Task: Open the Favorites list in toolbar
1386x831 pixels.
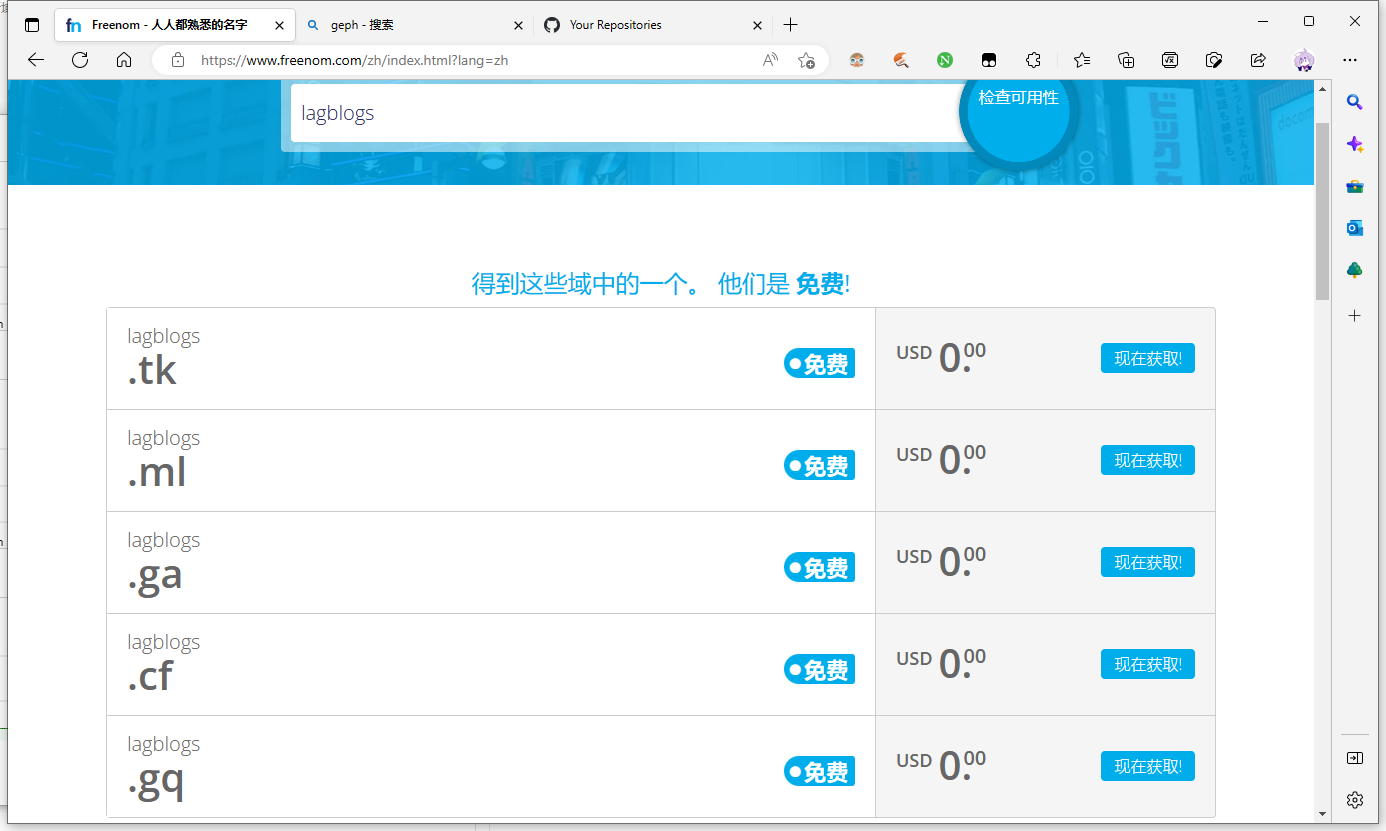Action: click(x=1082, y=60)
